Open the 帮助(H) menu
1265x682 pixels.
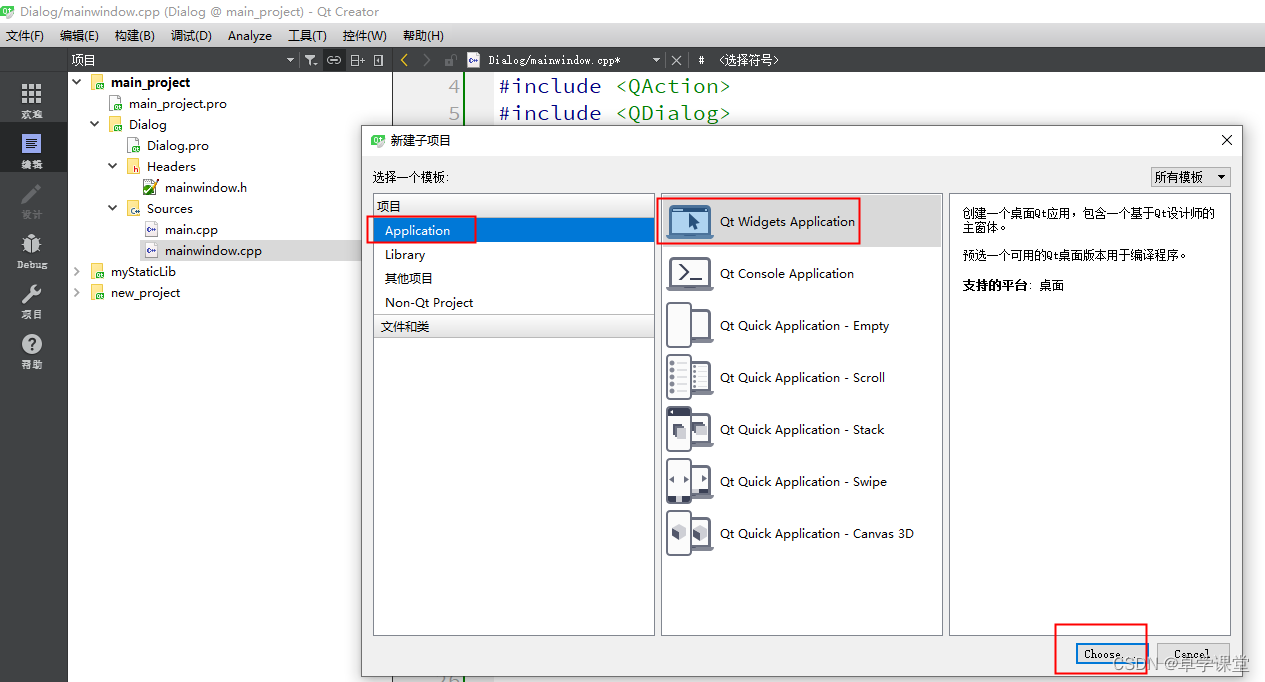(423, 35)
